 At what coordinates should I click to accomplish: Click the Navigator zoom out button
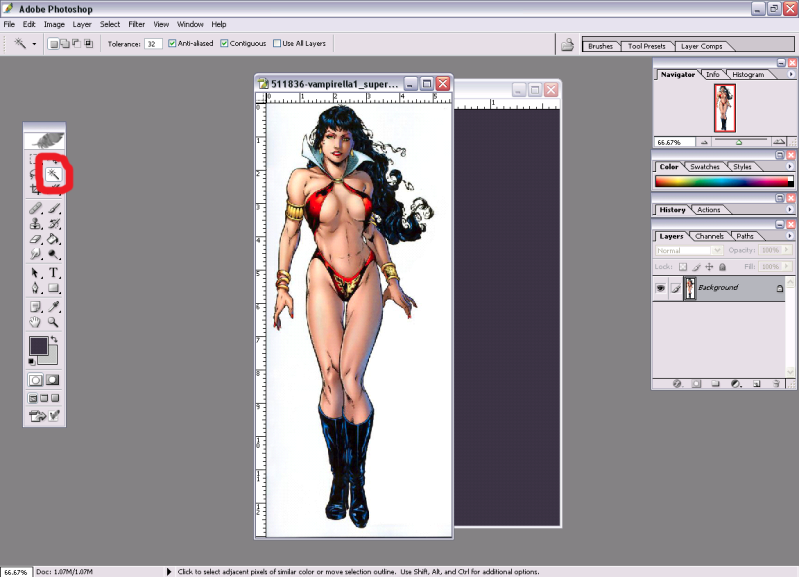point(704,142)
